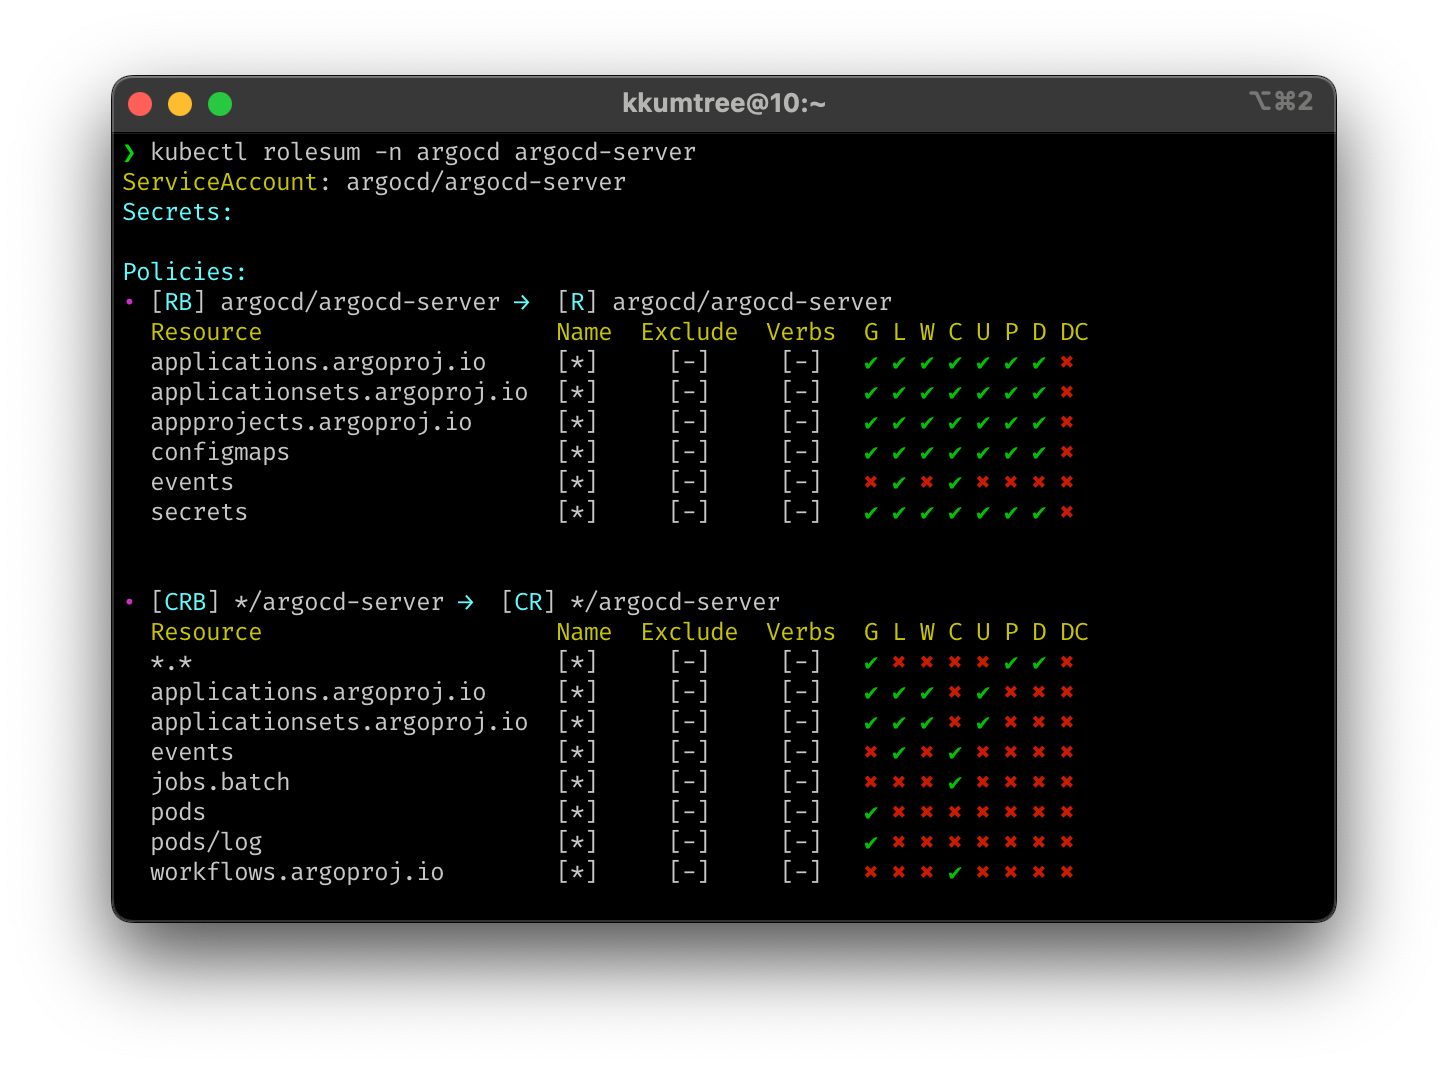The width and height of the screenshot is (1448, 1070).
Task: Click the 'Policies:' heading
Action: click(x=185, y=272)
